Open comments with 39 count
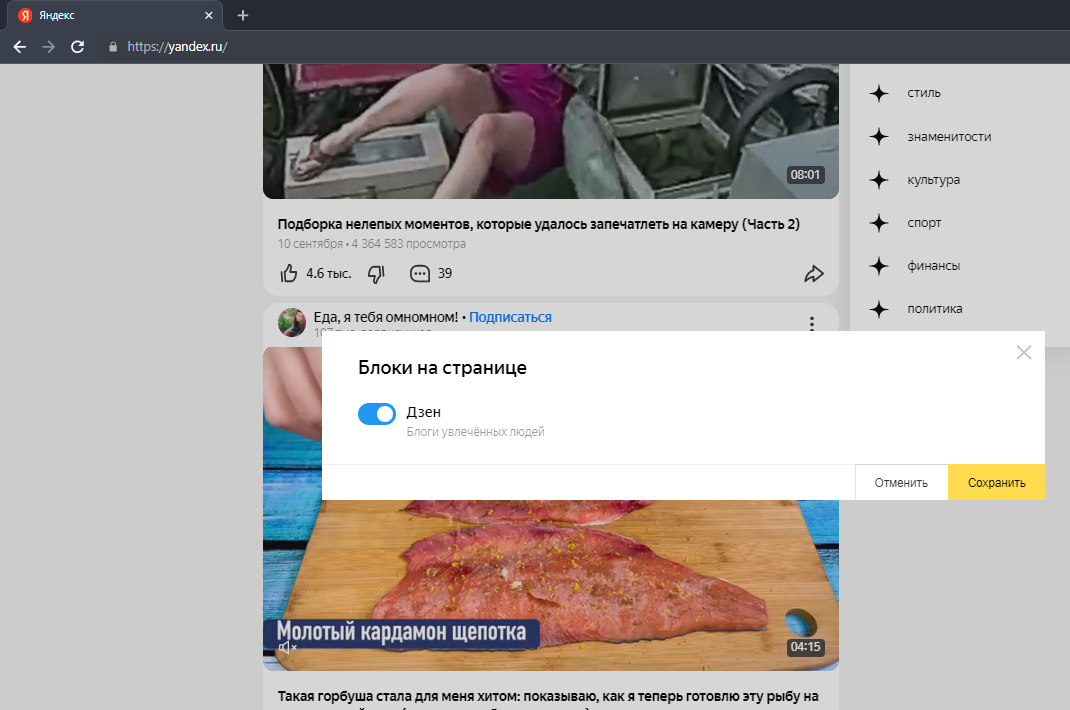1070x710 pixels. [x=431, y=274]
